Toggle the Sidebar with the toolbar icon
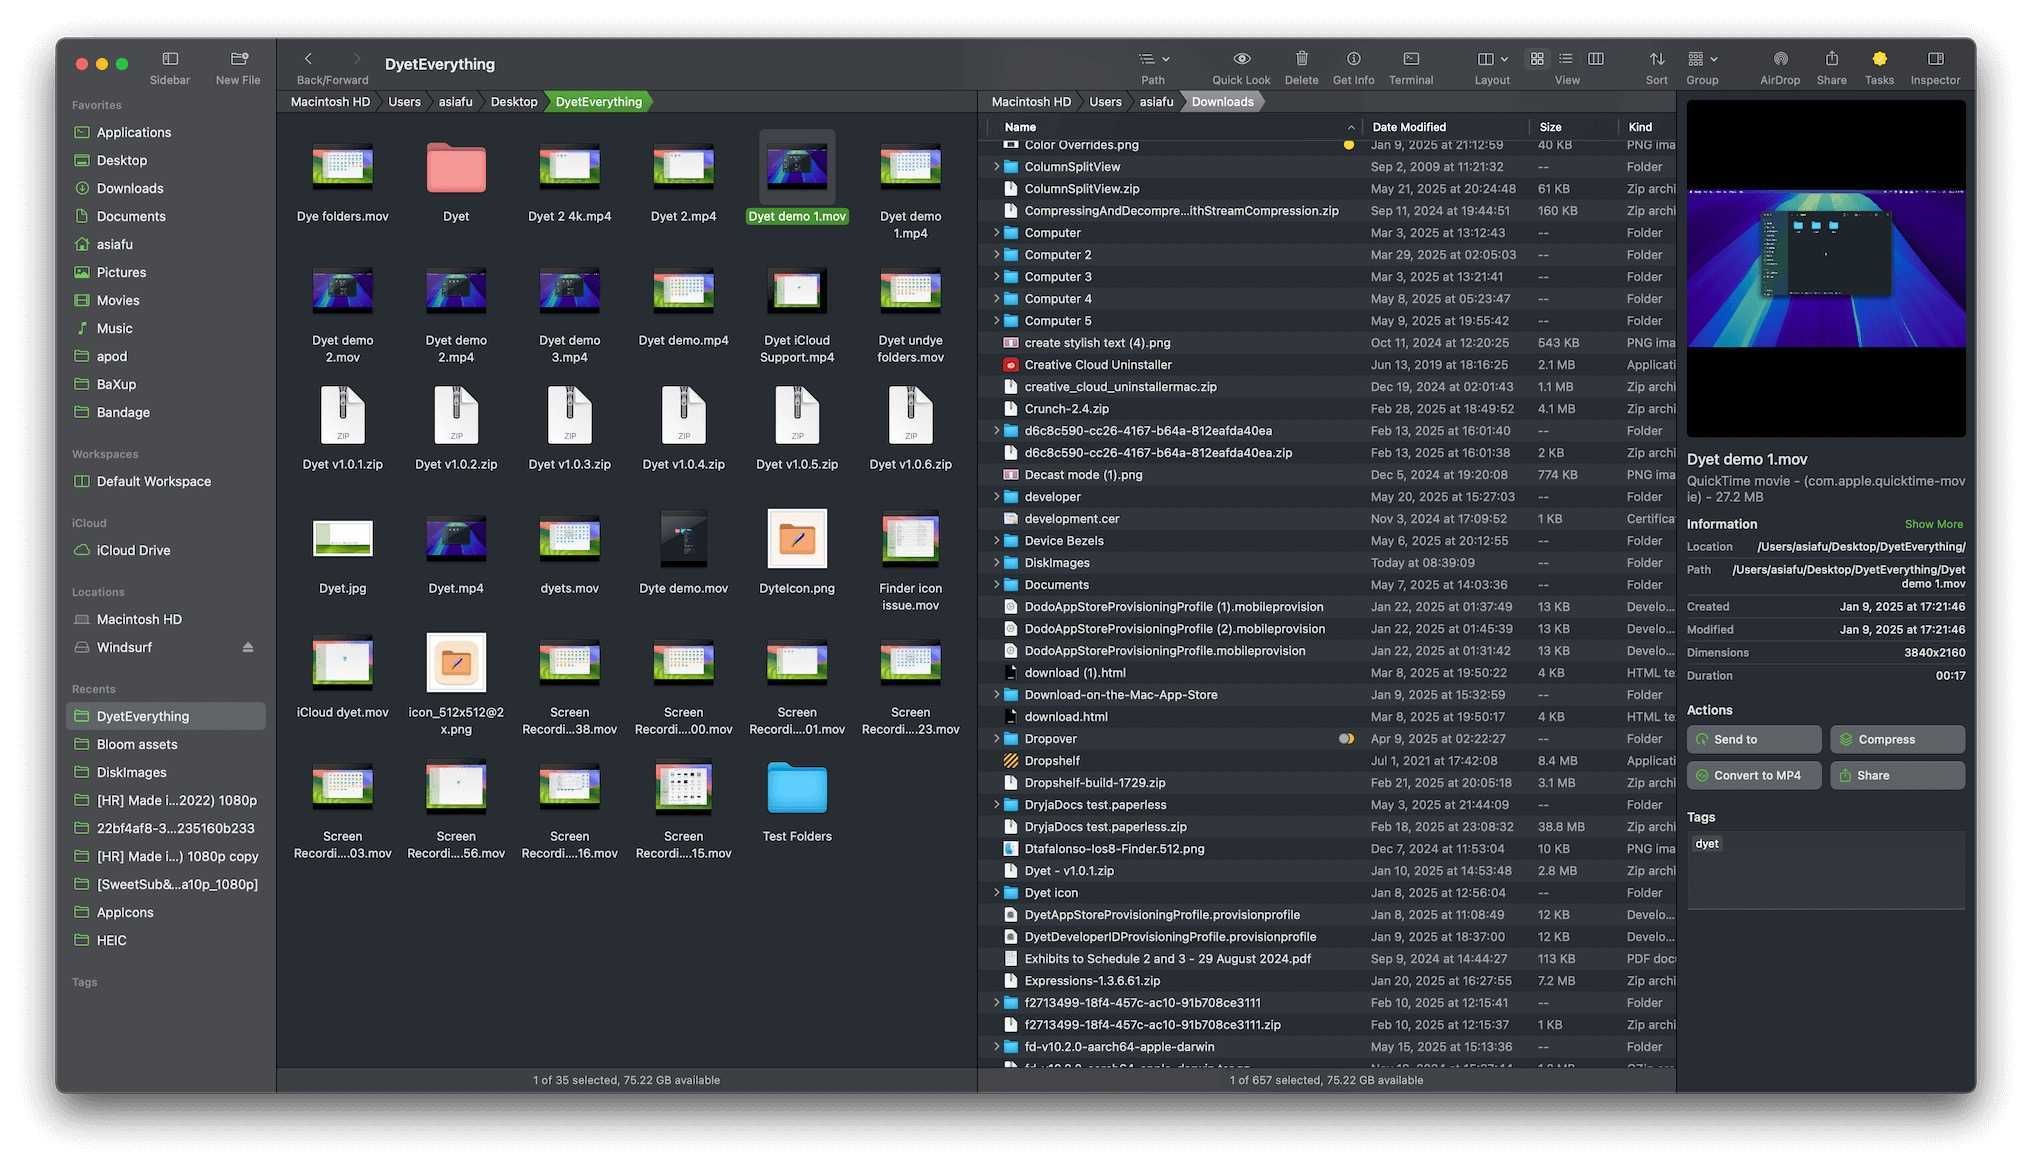The height and width of the screenshot is (1167, 2032). (169, 59)
